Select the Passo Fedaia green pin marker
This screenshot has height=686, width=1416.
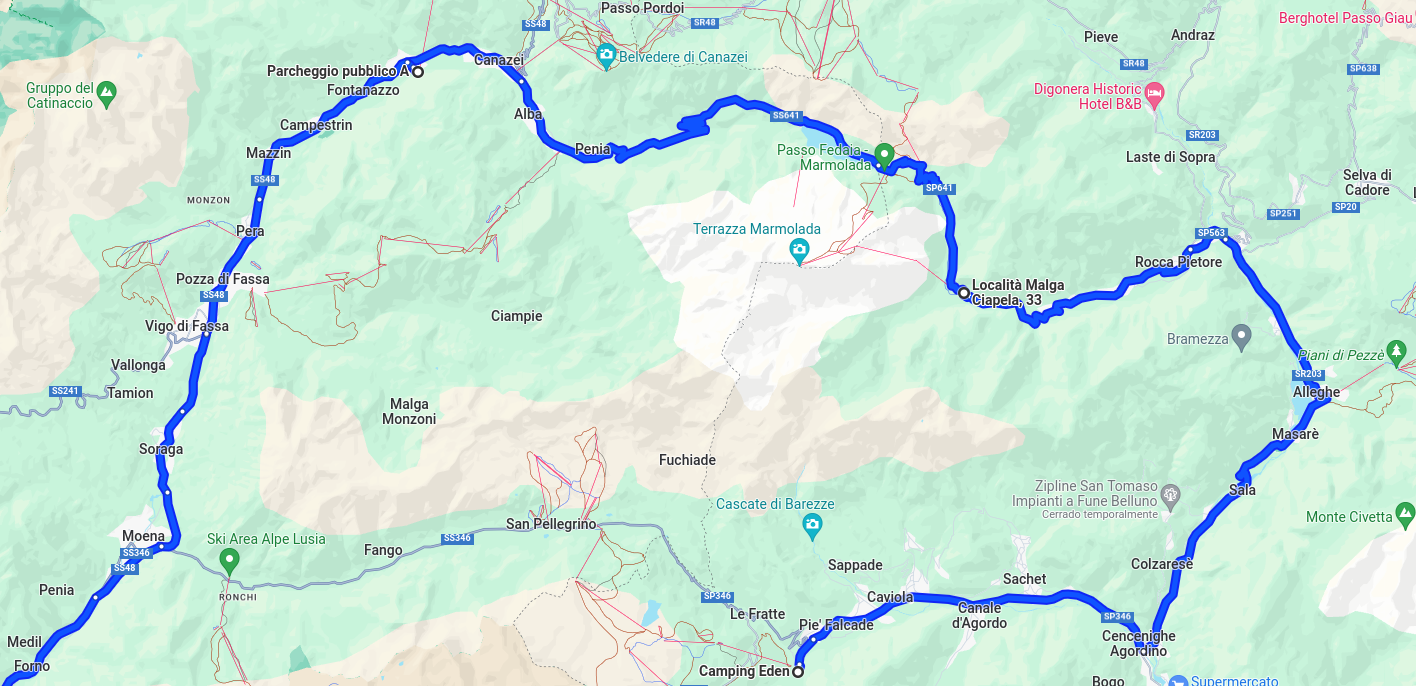click(x=884, y=155)
